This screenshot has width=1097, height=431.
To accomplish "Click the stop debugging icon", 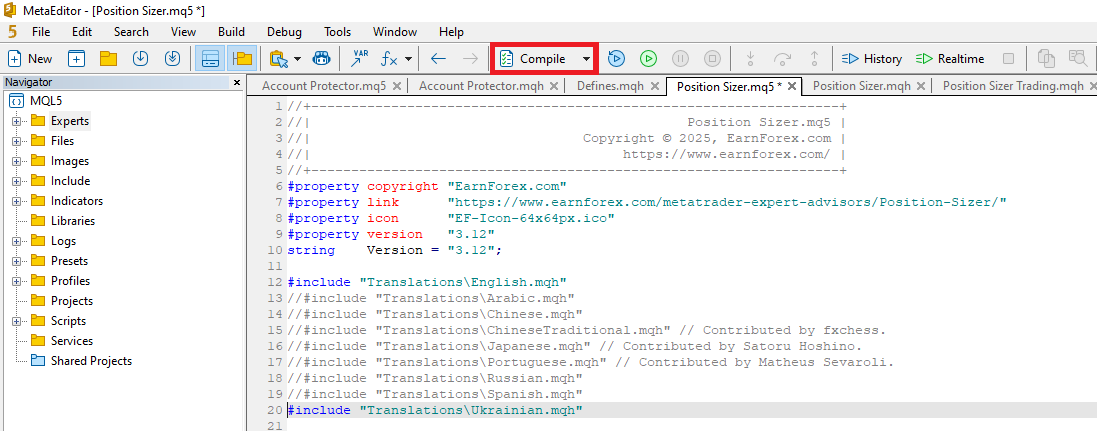I will (712, 59).
